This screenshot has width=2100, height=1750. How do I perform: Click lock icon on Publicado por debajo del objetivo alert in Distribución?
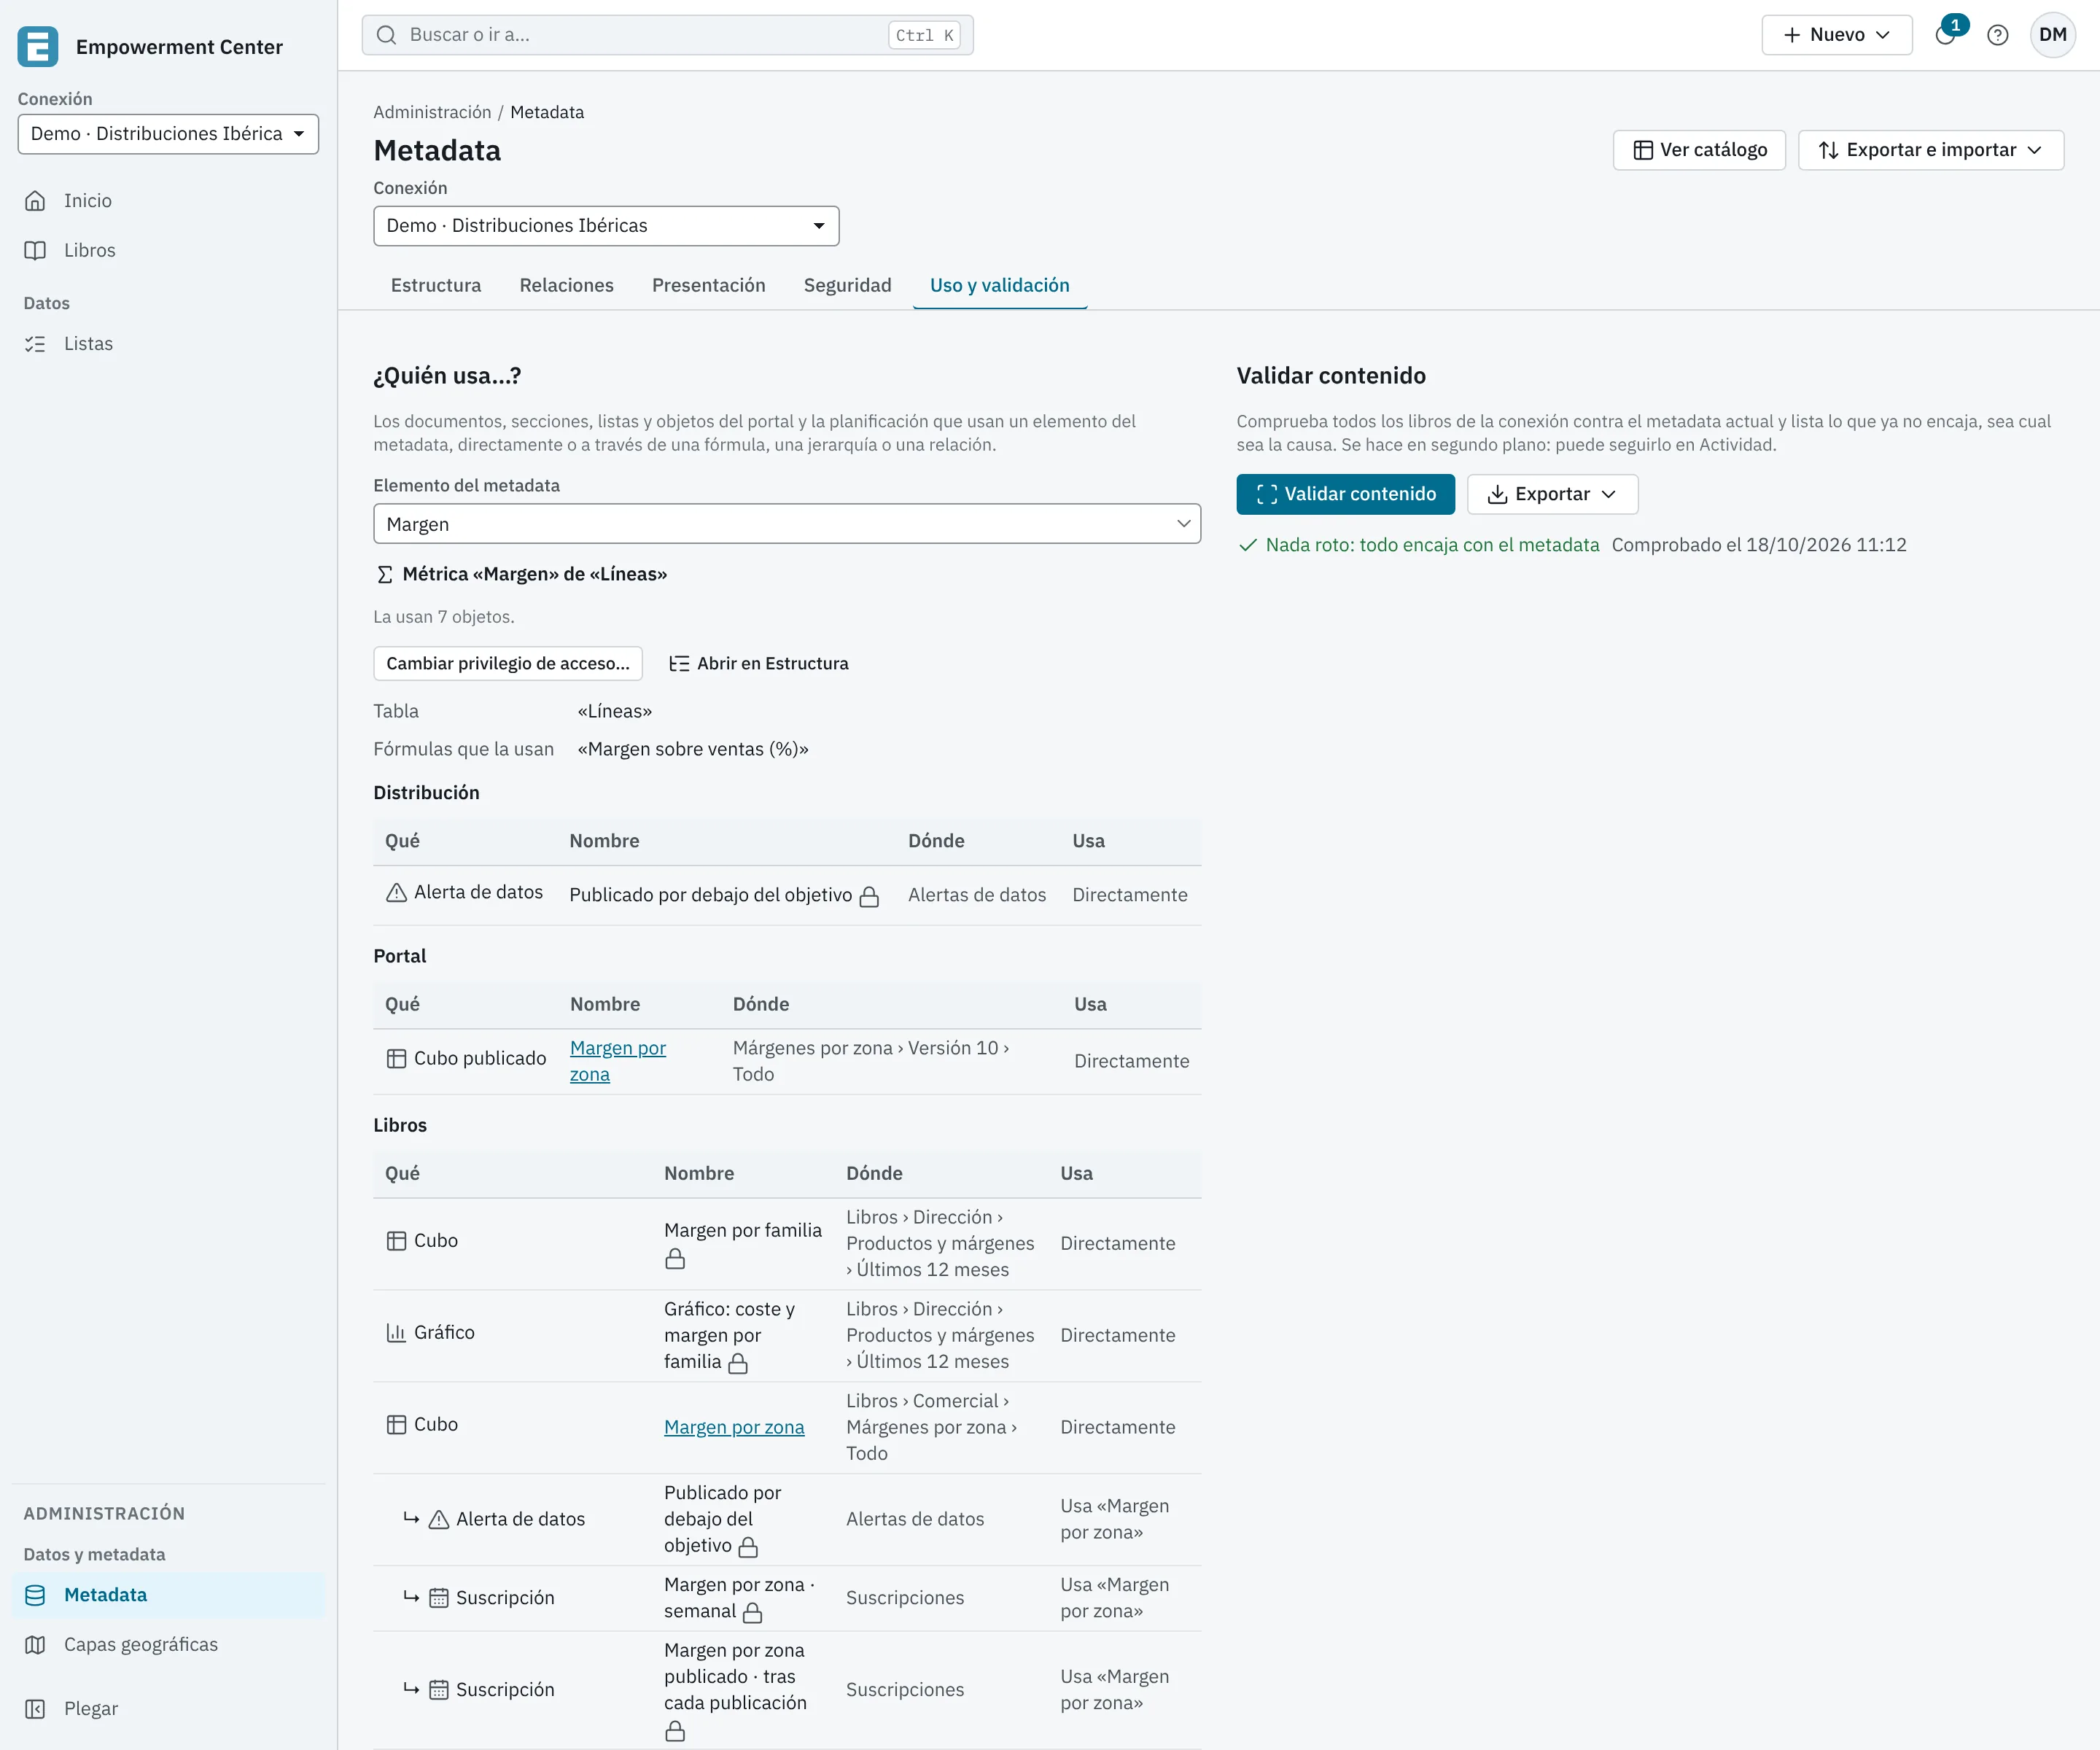pos(869,897)
